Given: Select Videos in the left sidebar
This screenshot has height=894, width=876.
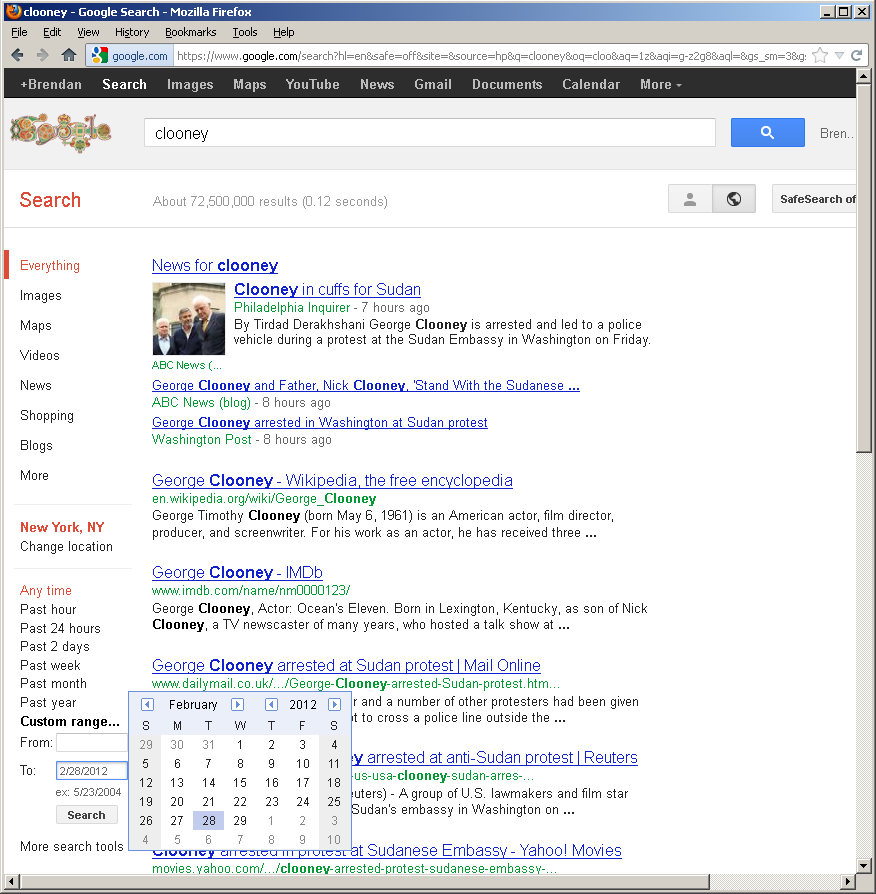Looking at the screenshot, I should tap(39, 355).
